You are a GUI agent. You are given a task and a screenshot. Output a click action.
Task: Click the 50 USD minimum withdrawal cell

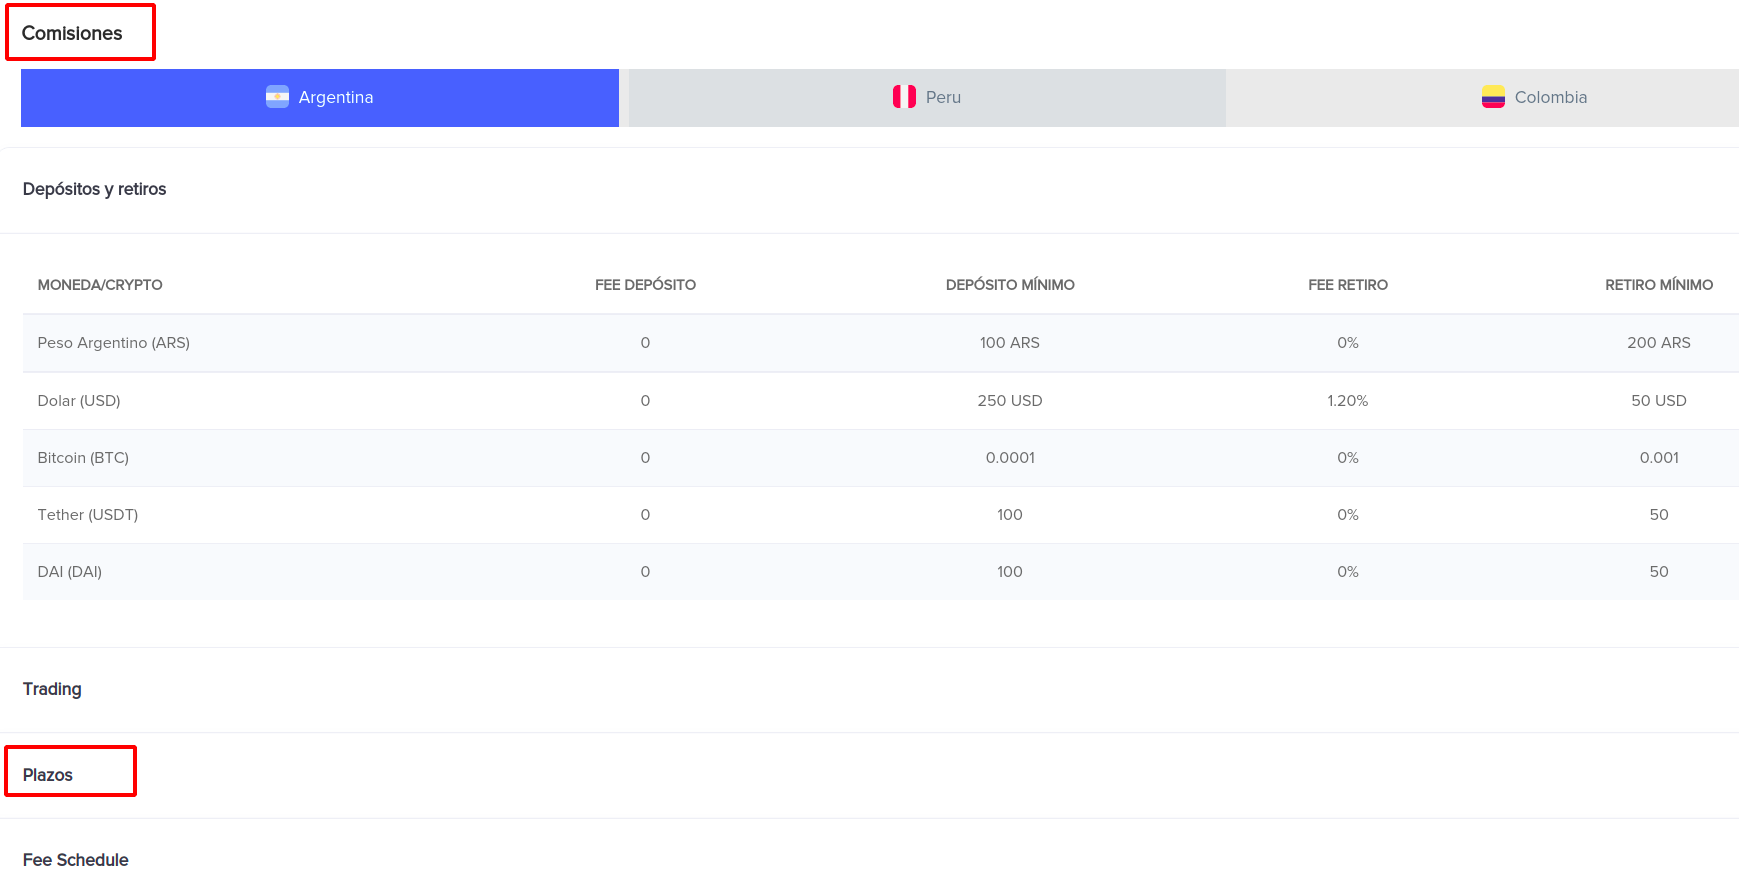pyautogui.click(x=1659, y=401)
